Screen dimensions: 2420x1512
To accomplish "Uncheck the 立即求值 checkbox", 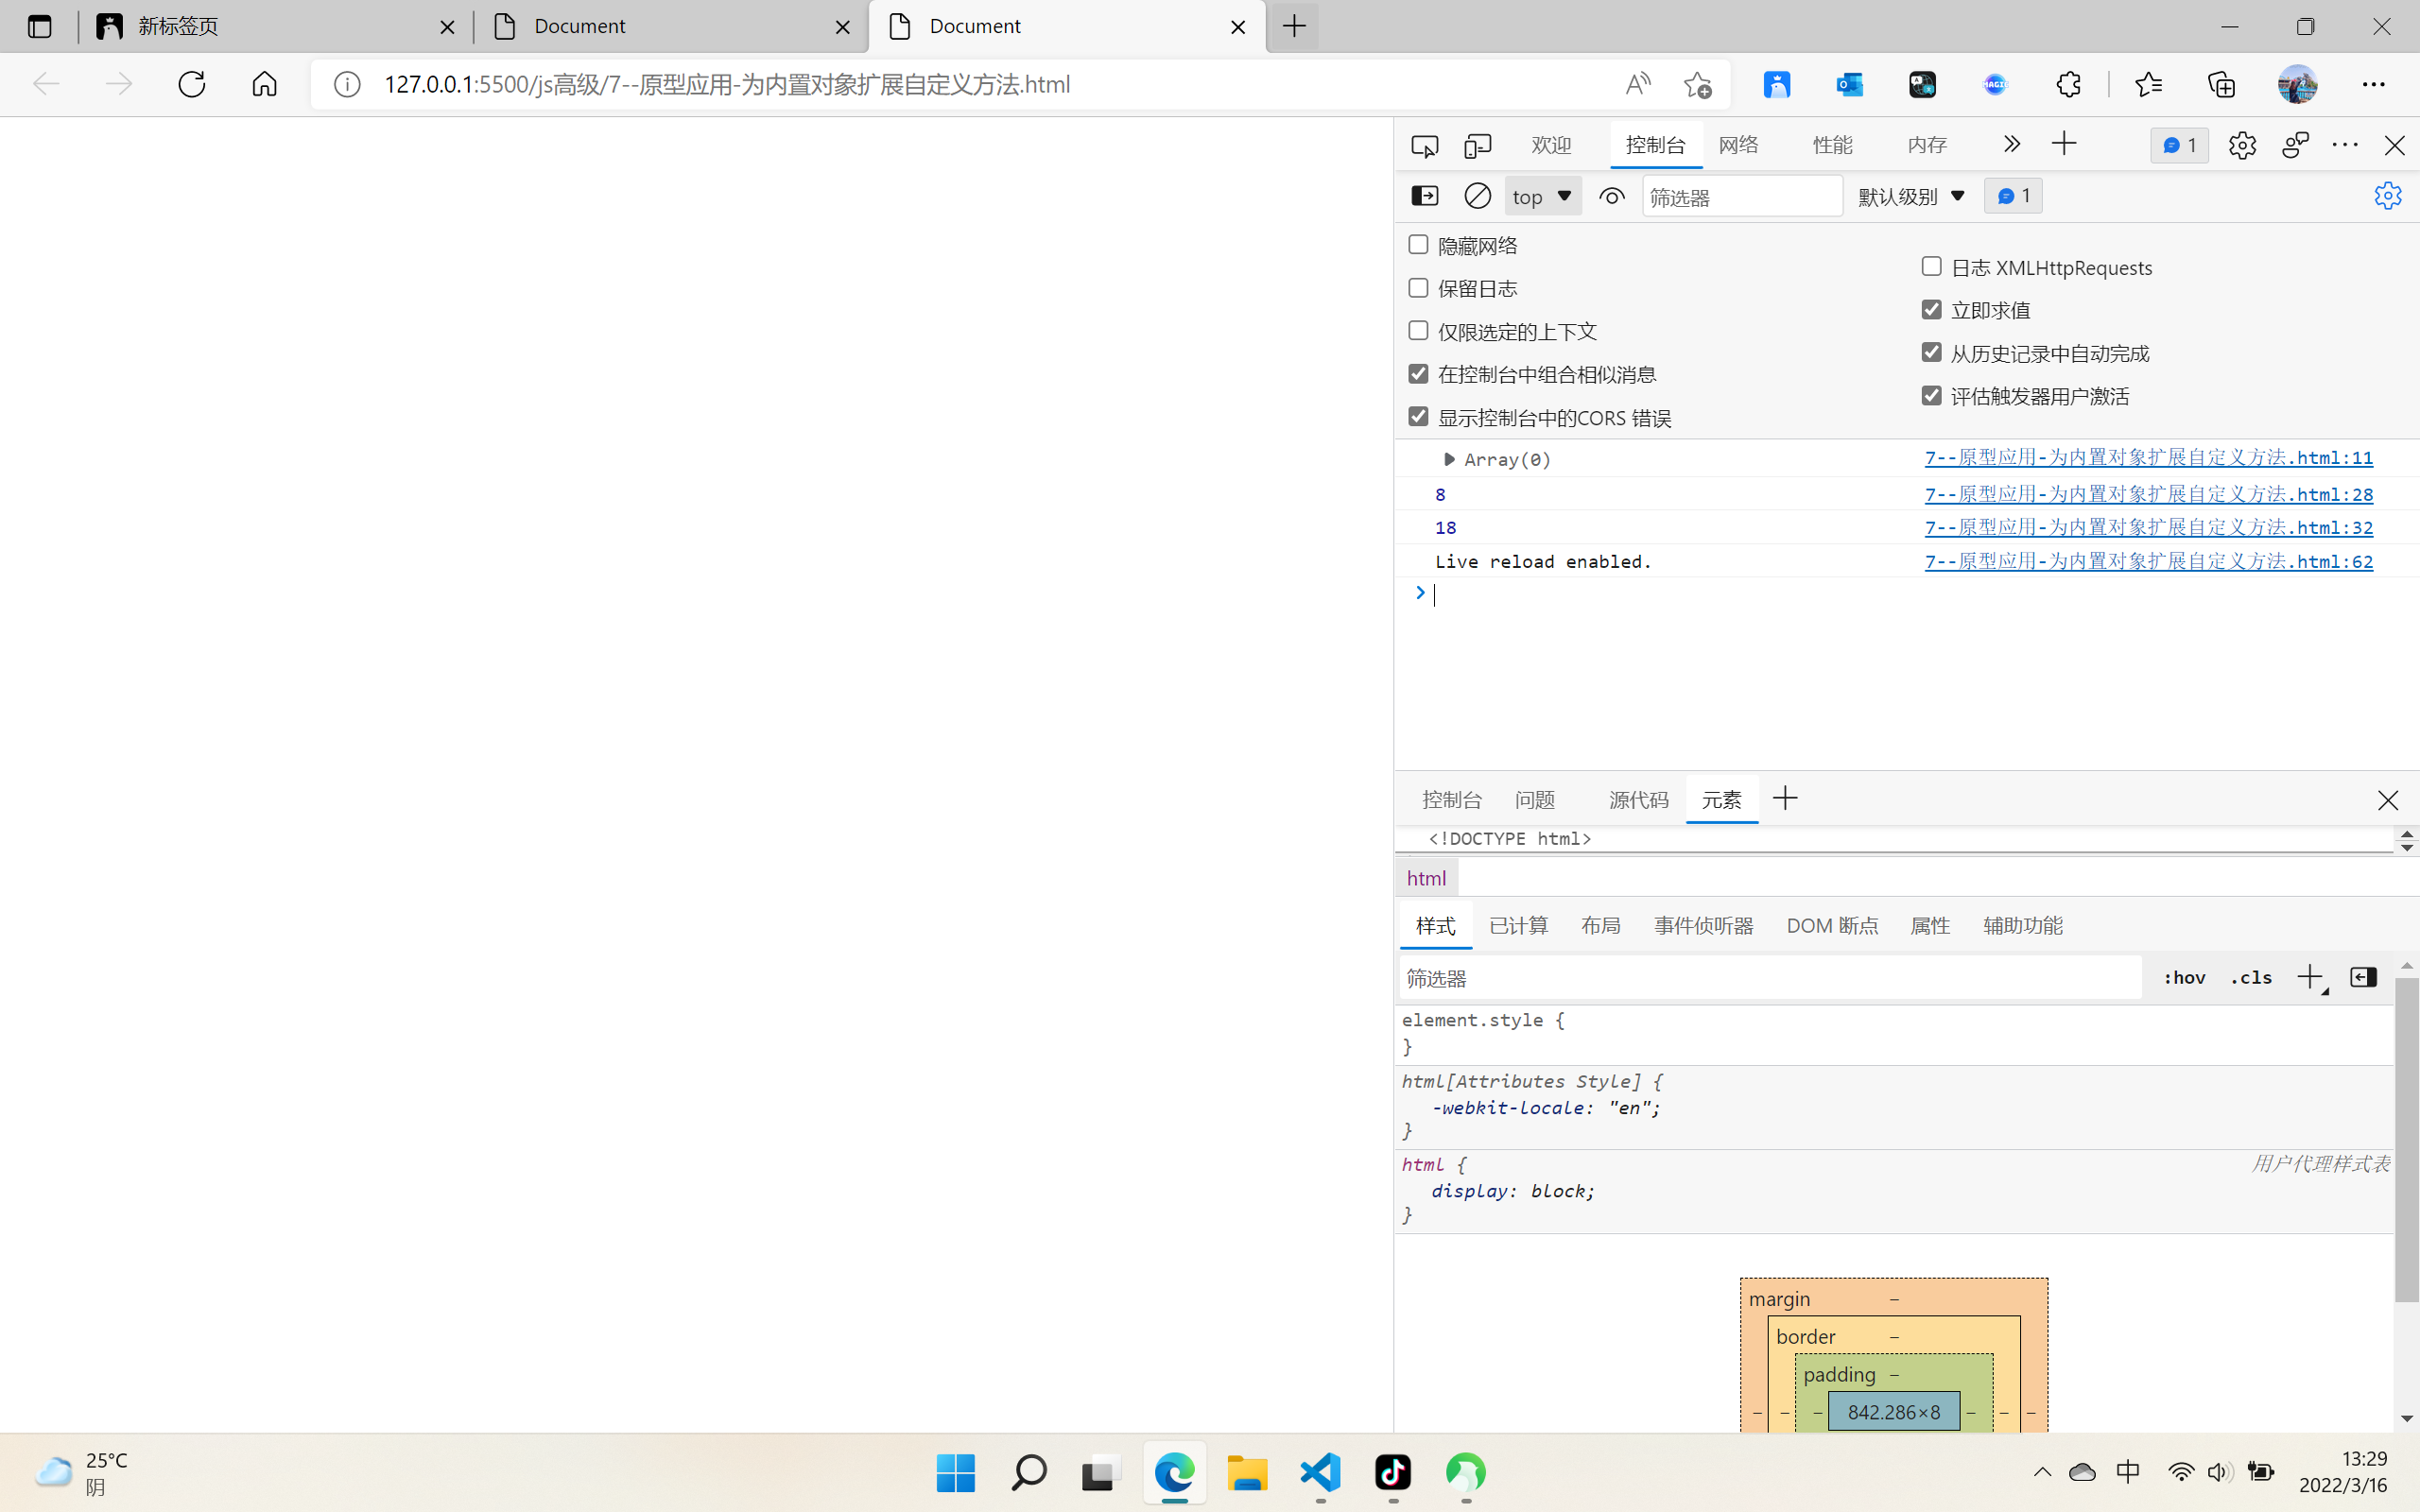I will point(1931,310).
